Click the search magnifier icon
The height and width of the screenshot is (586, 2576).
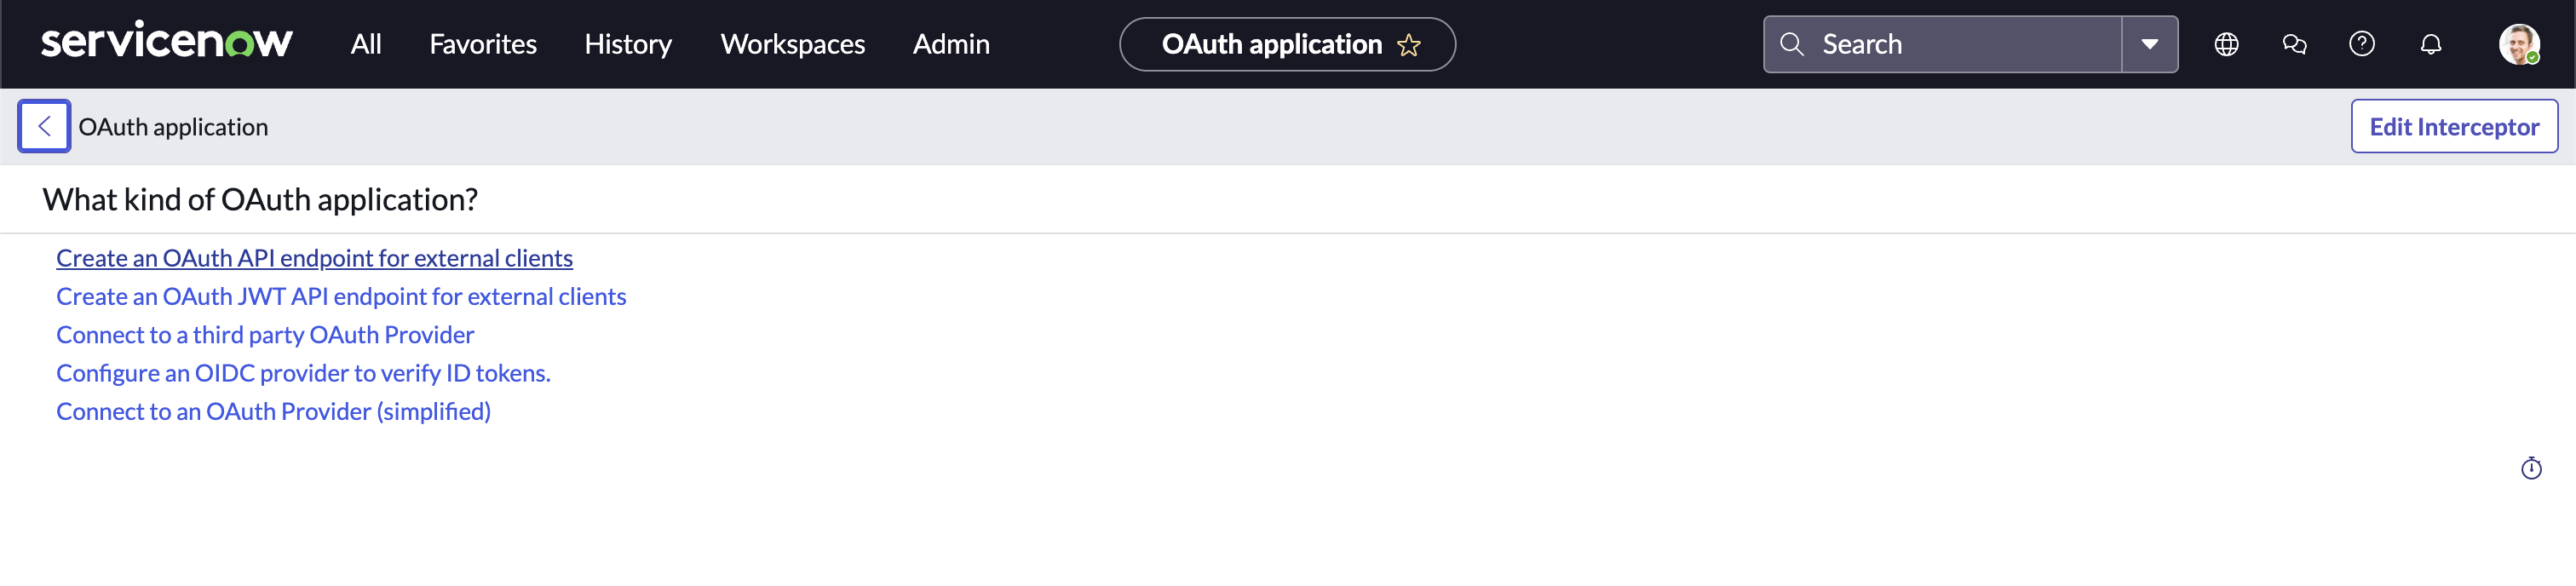coord(1792,44)
